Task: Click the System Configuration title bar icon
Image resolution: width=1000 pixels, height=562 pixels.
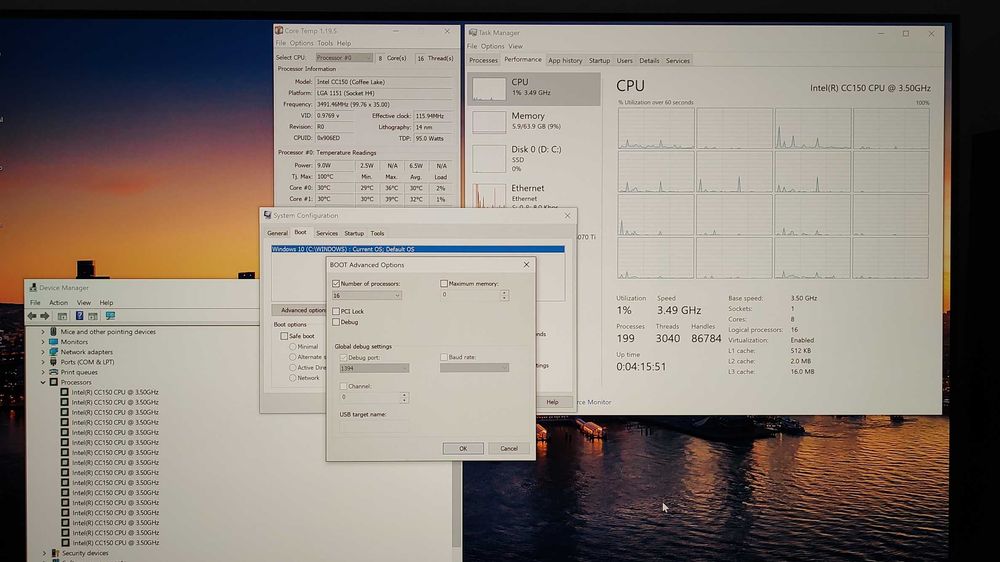Action: coord(267,215)
